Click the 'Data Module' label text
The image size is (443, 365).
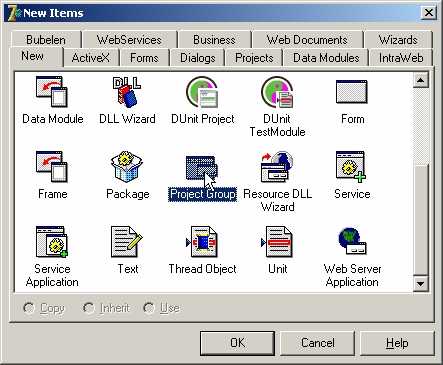click(53, 119)
